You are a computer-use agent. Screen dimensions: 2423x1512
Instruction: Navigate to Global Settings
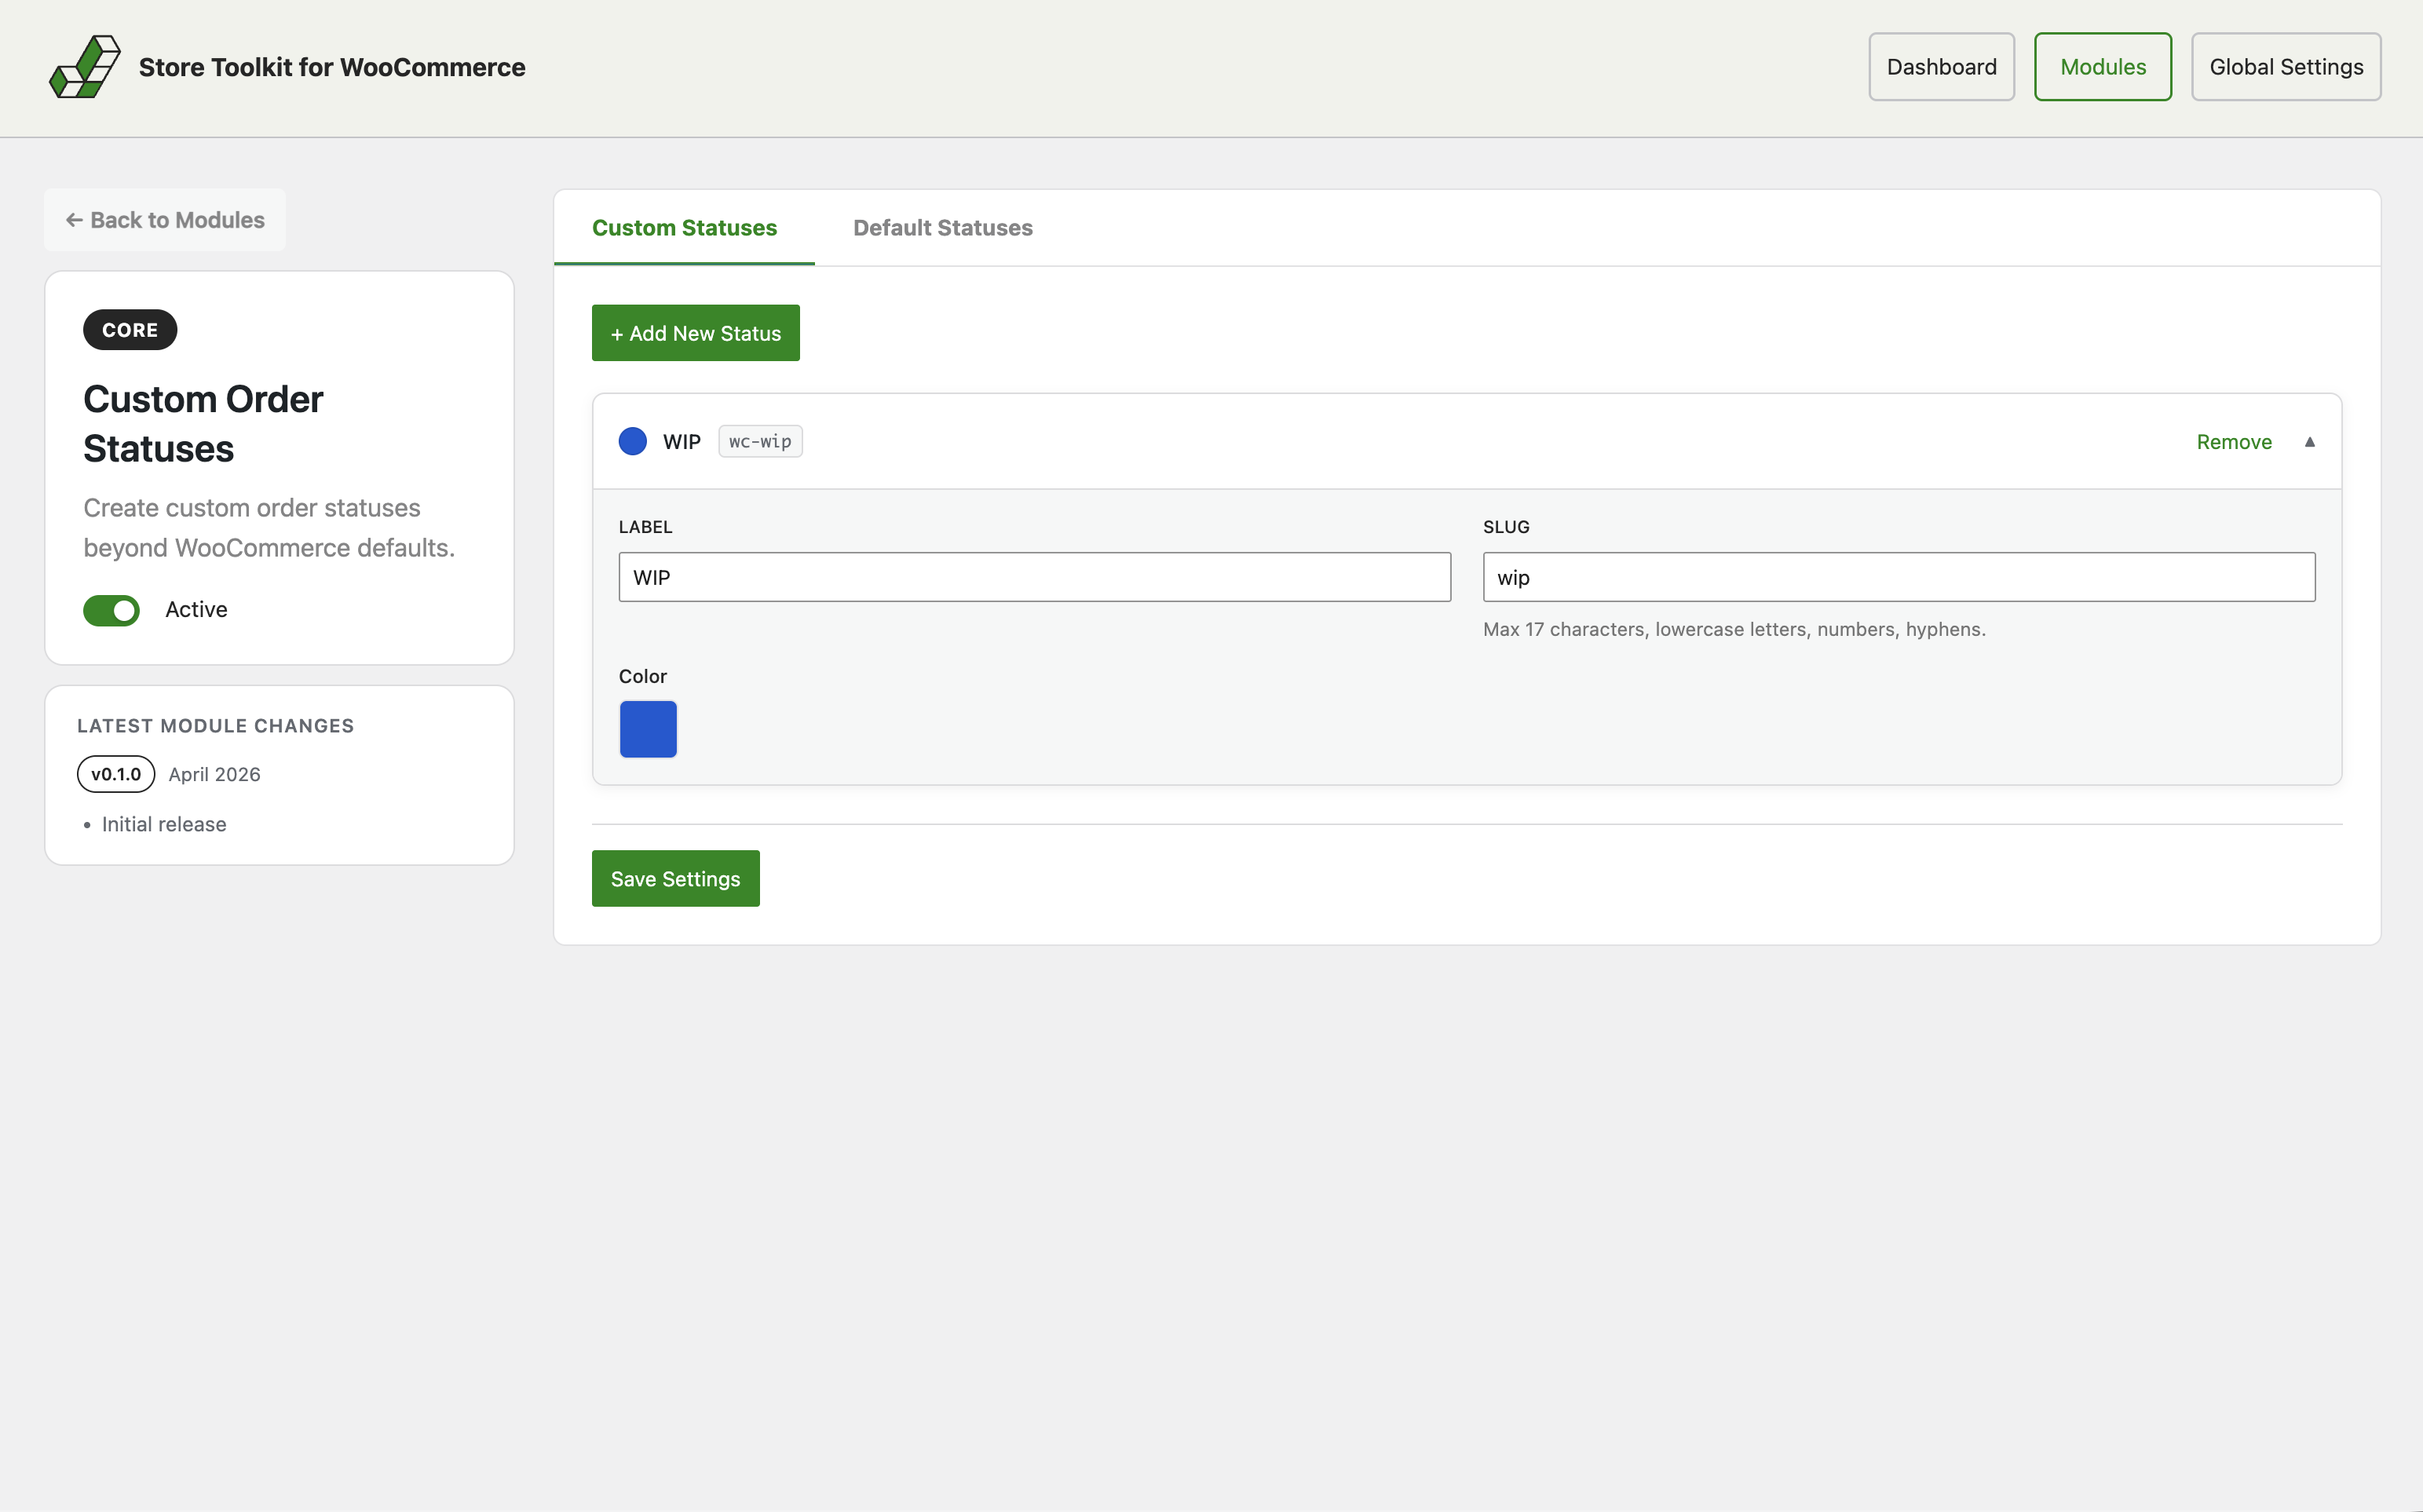coord(2285,66)
